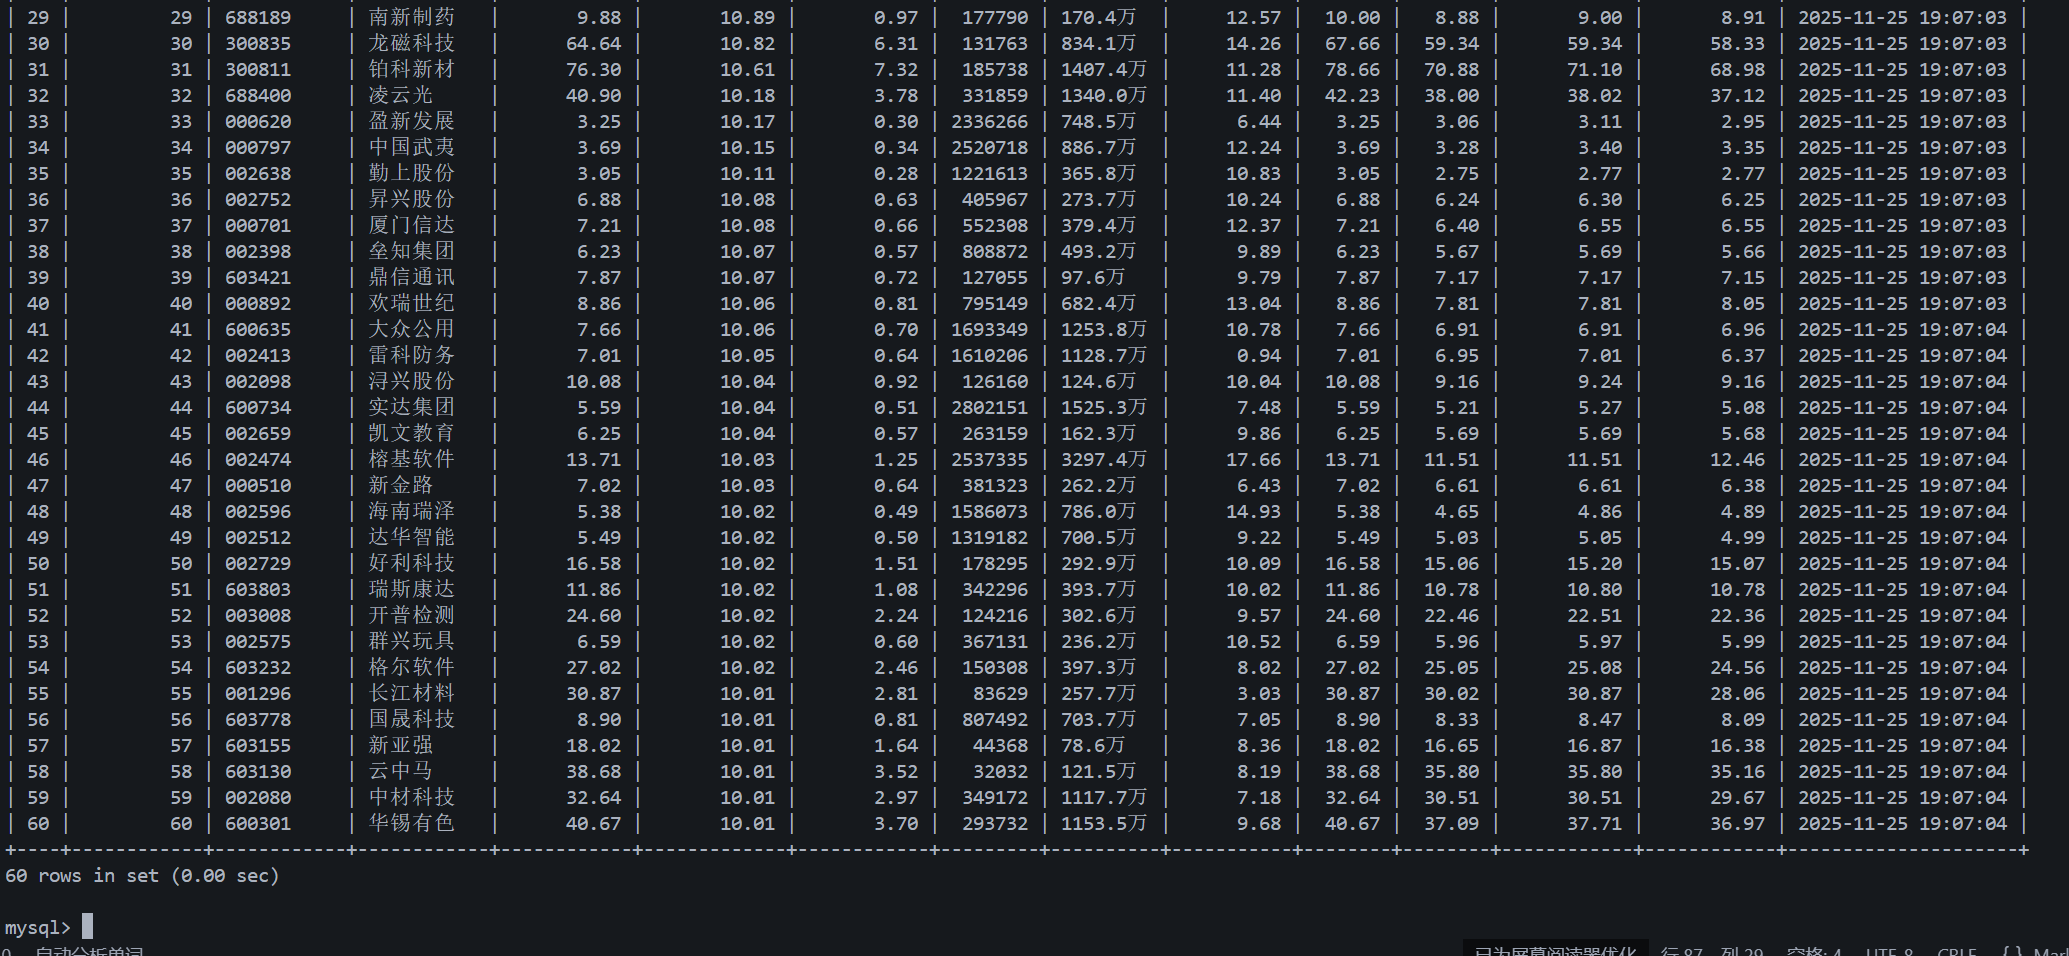2069x956 pixels.
Task: Select the name 华锡有色
Action: (x=411, y=824)
